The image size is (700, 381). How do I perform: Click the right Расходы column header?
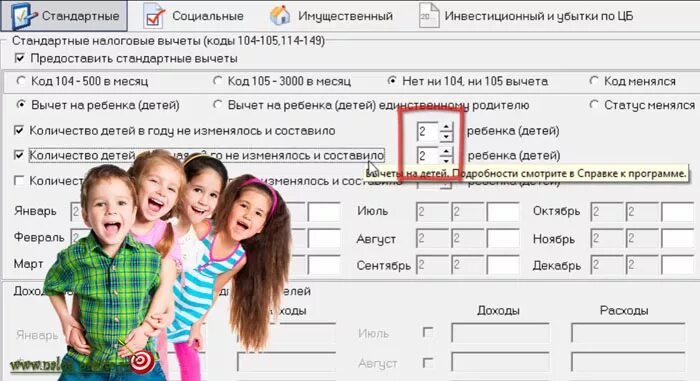click(x=624, y=310)
